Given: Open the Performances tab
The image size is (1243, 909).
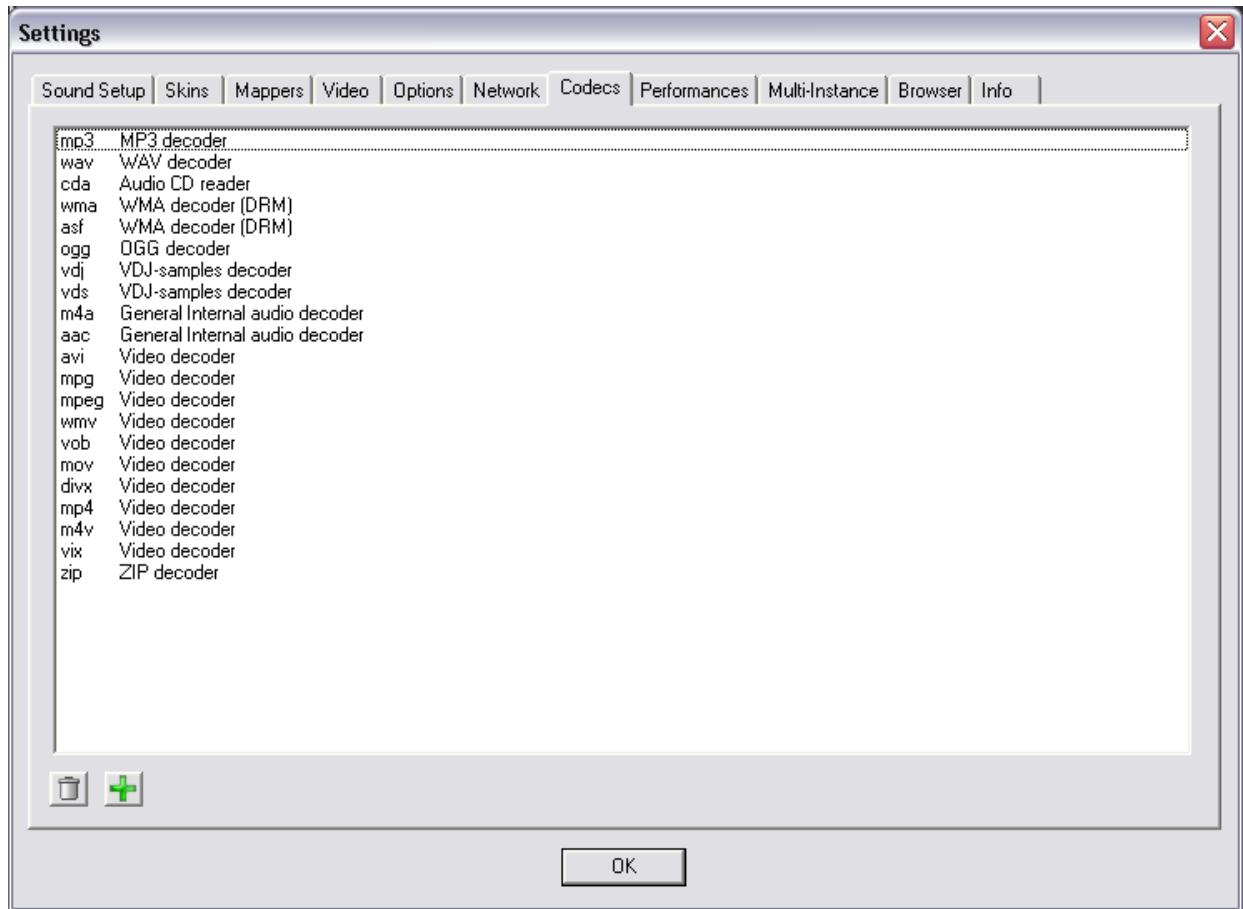Looking at the screenshot, I should coord(695,90).
